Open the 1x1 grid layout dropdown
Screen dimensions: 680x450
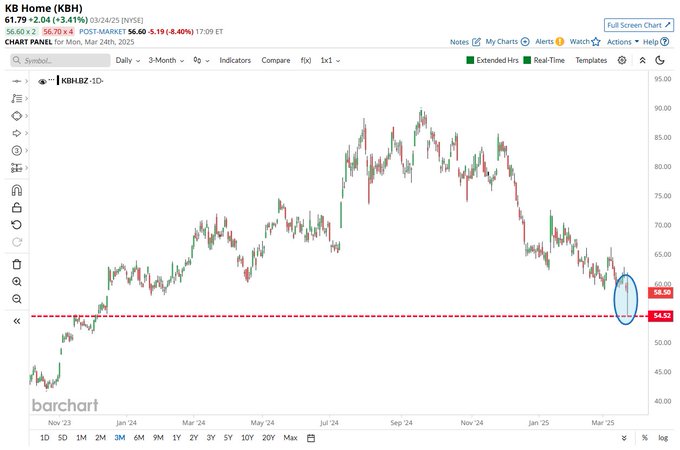pyautogui.click(x=330, y=60)
